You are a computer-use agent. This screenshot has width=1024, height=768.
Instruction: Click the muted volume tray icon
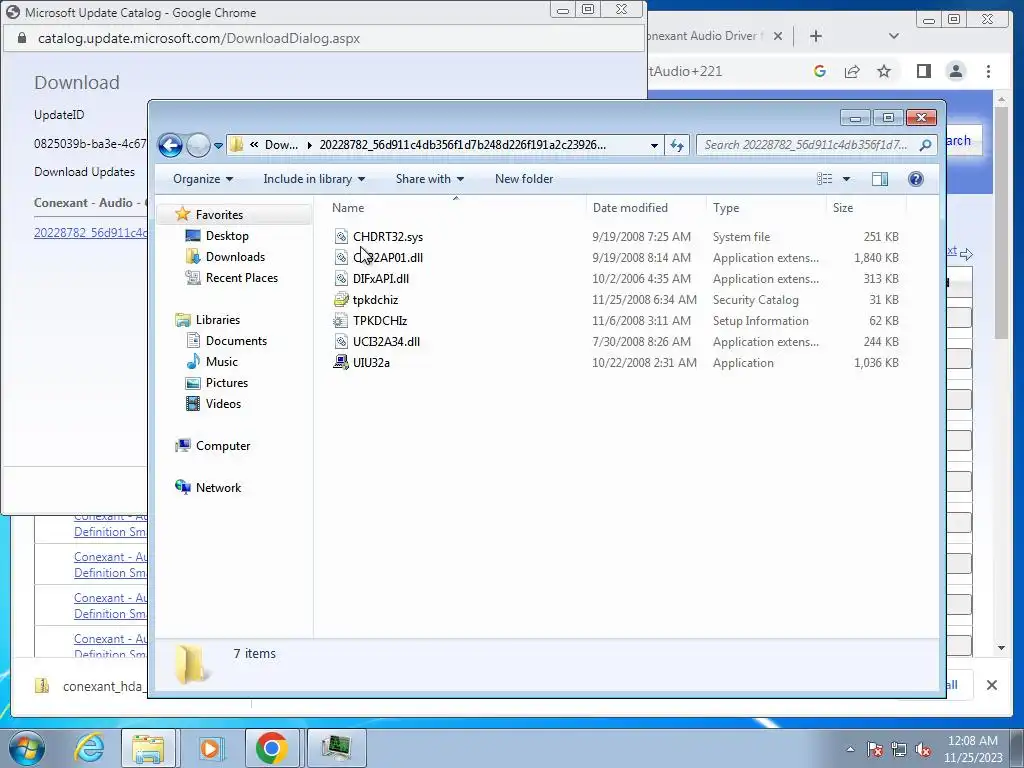[x=923, y=749]
